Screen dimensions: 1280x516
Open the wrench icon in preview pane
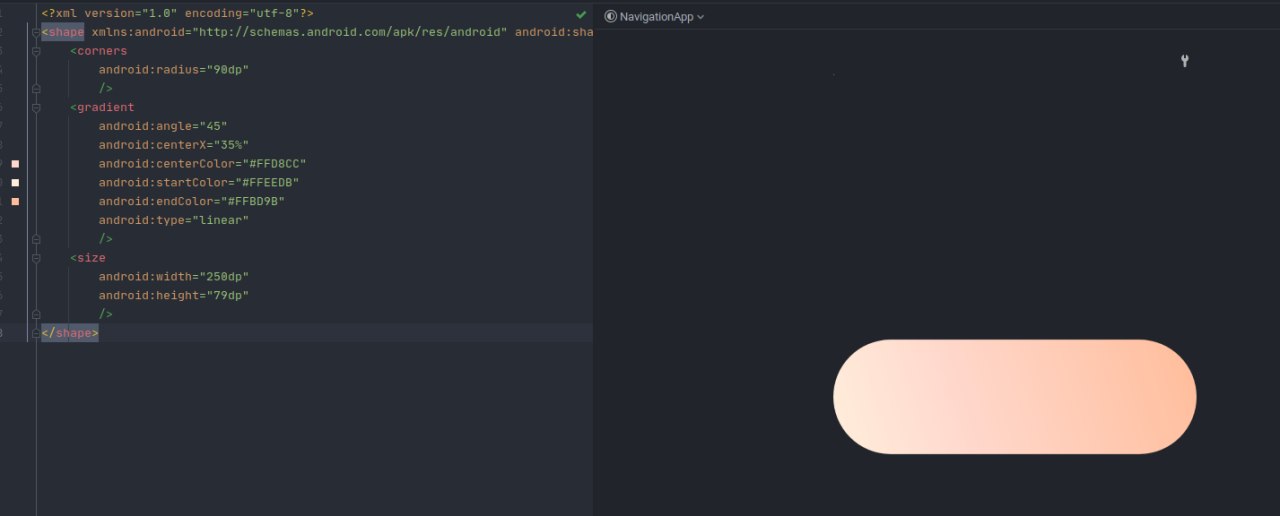pyautogui.click(x=1185, y=61)
